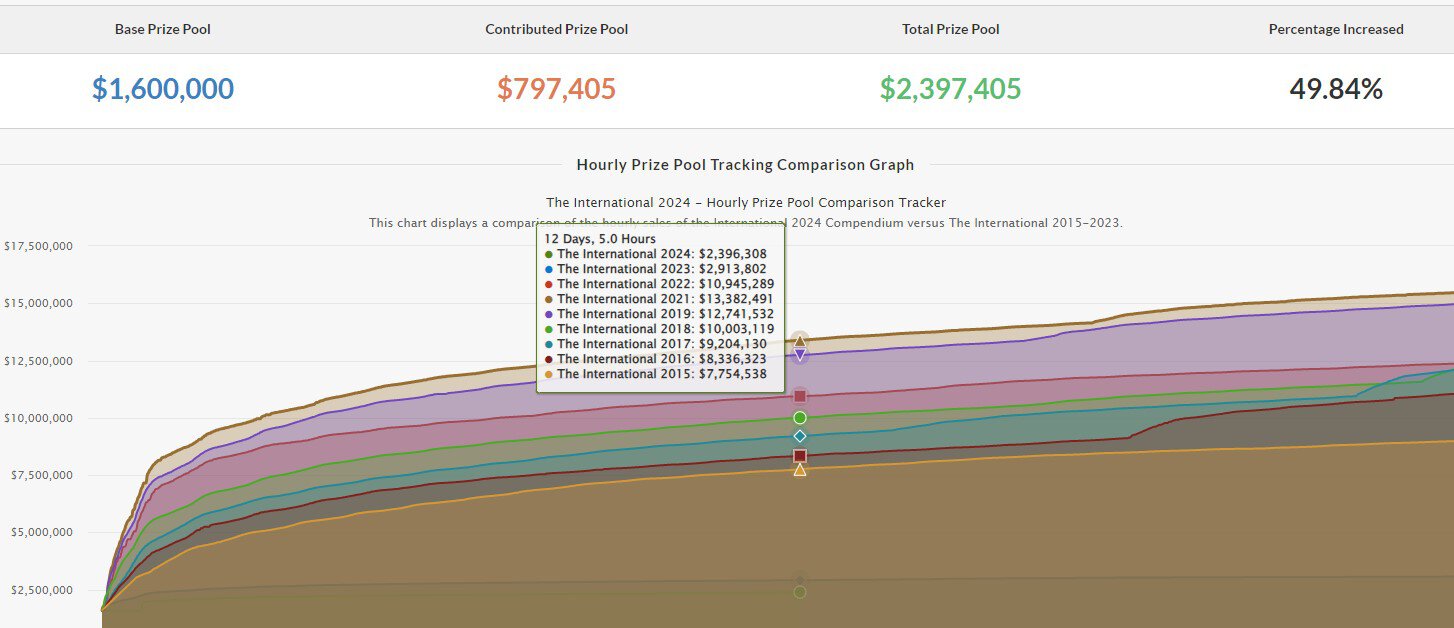Select the 2015 orange triangle data marker

pos(799,469)
